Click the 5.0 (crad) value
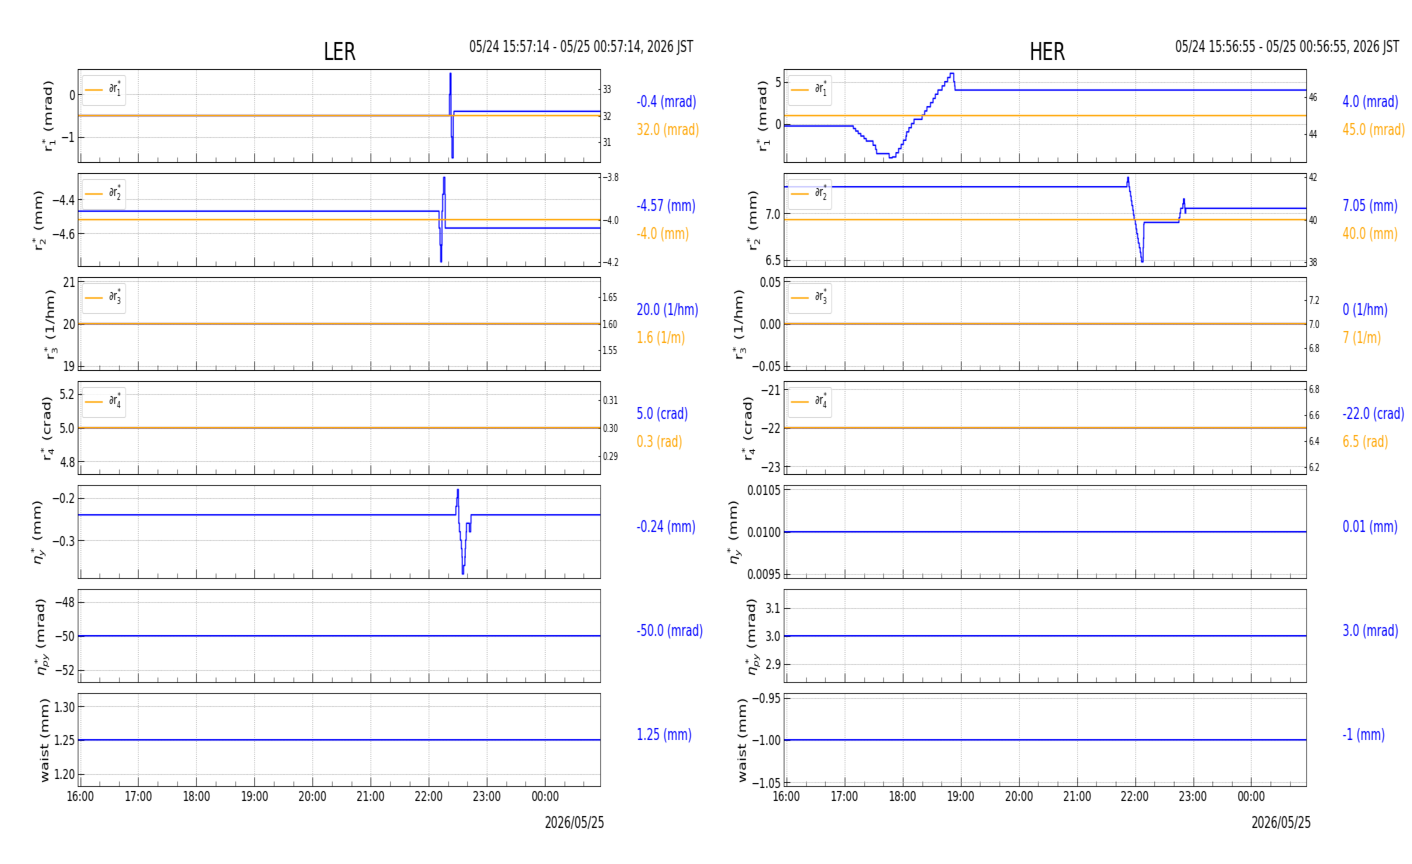1412x864 pixels. 664,413
